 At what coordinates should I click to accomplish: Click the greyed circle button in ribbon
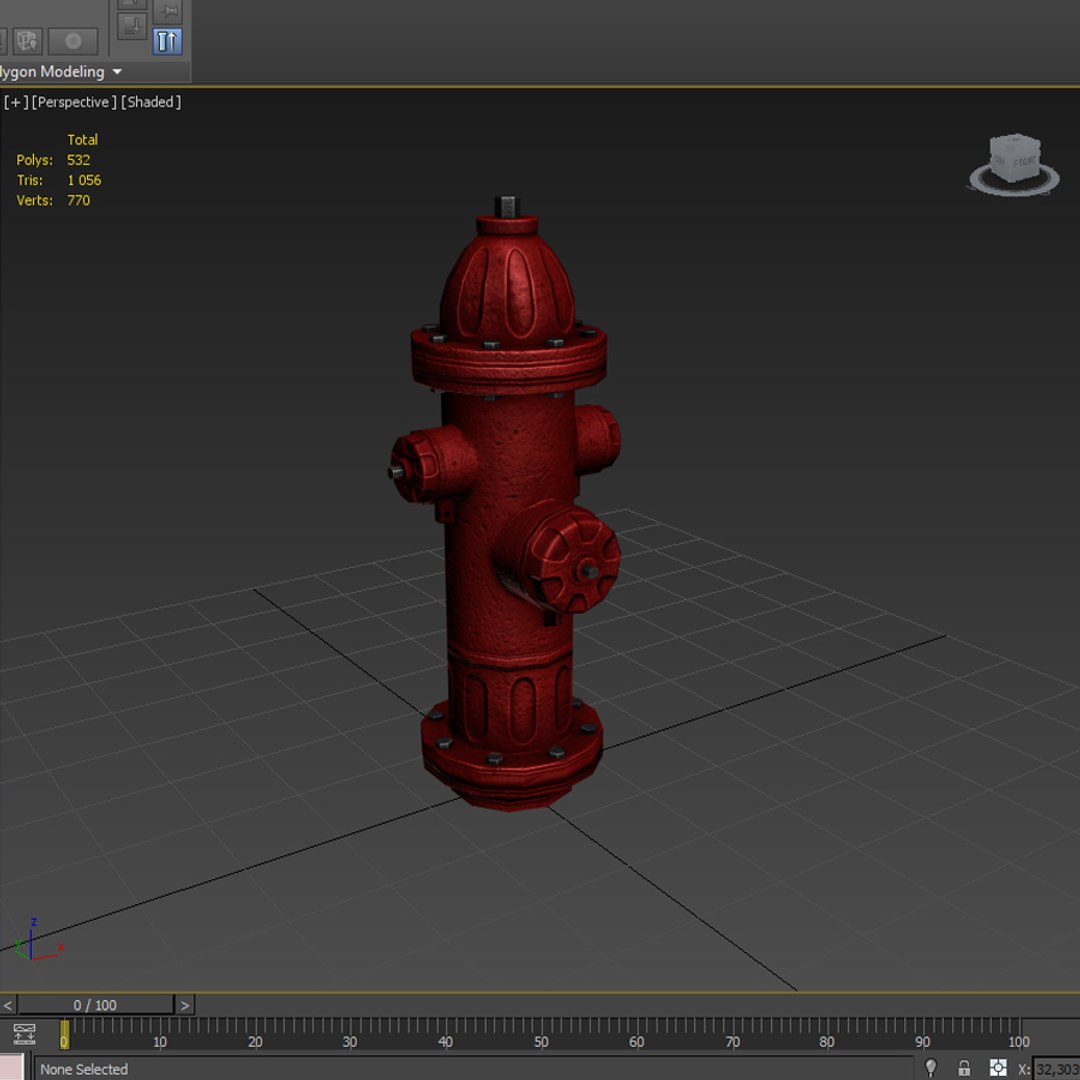pos(73,41)
